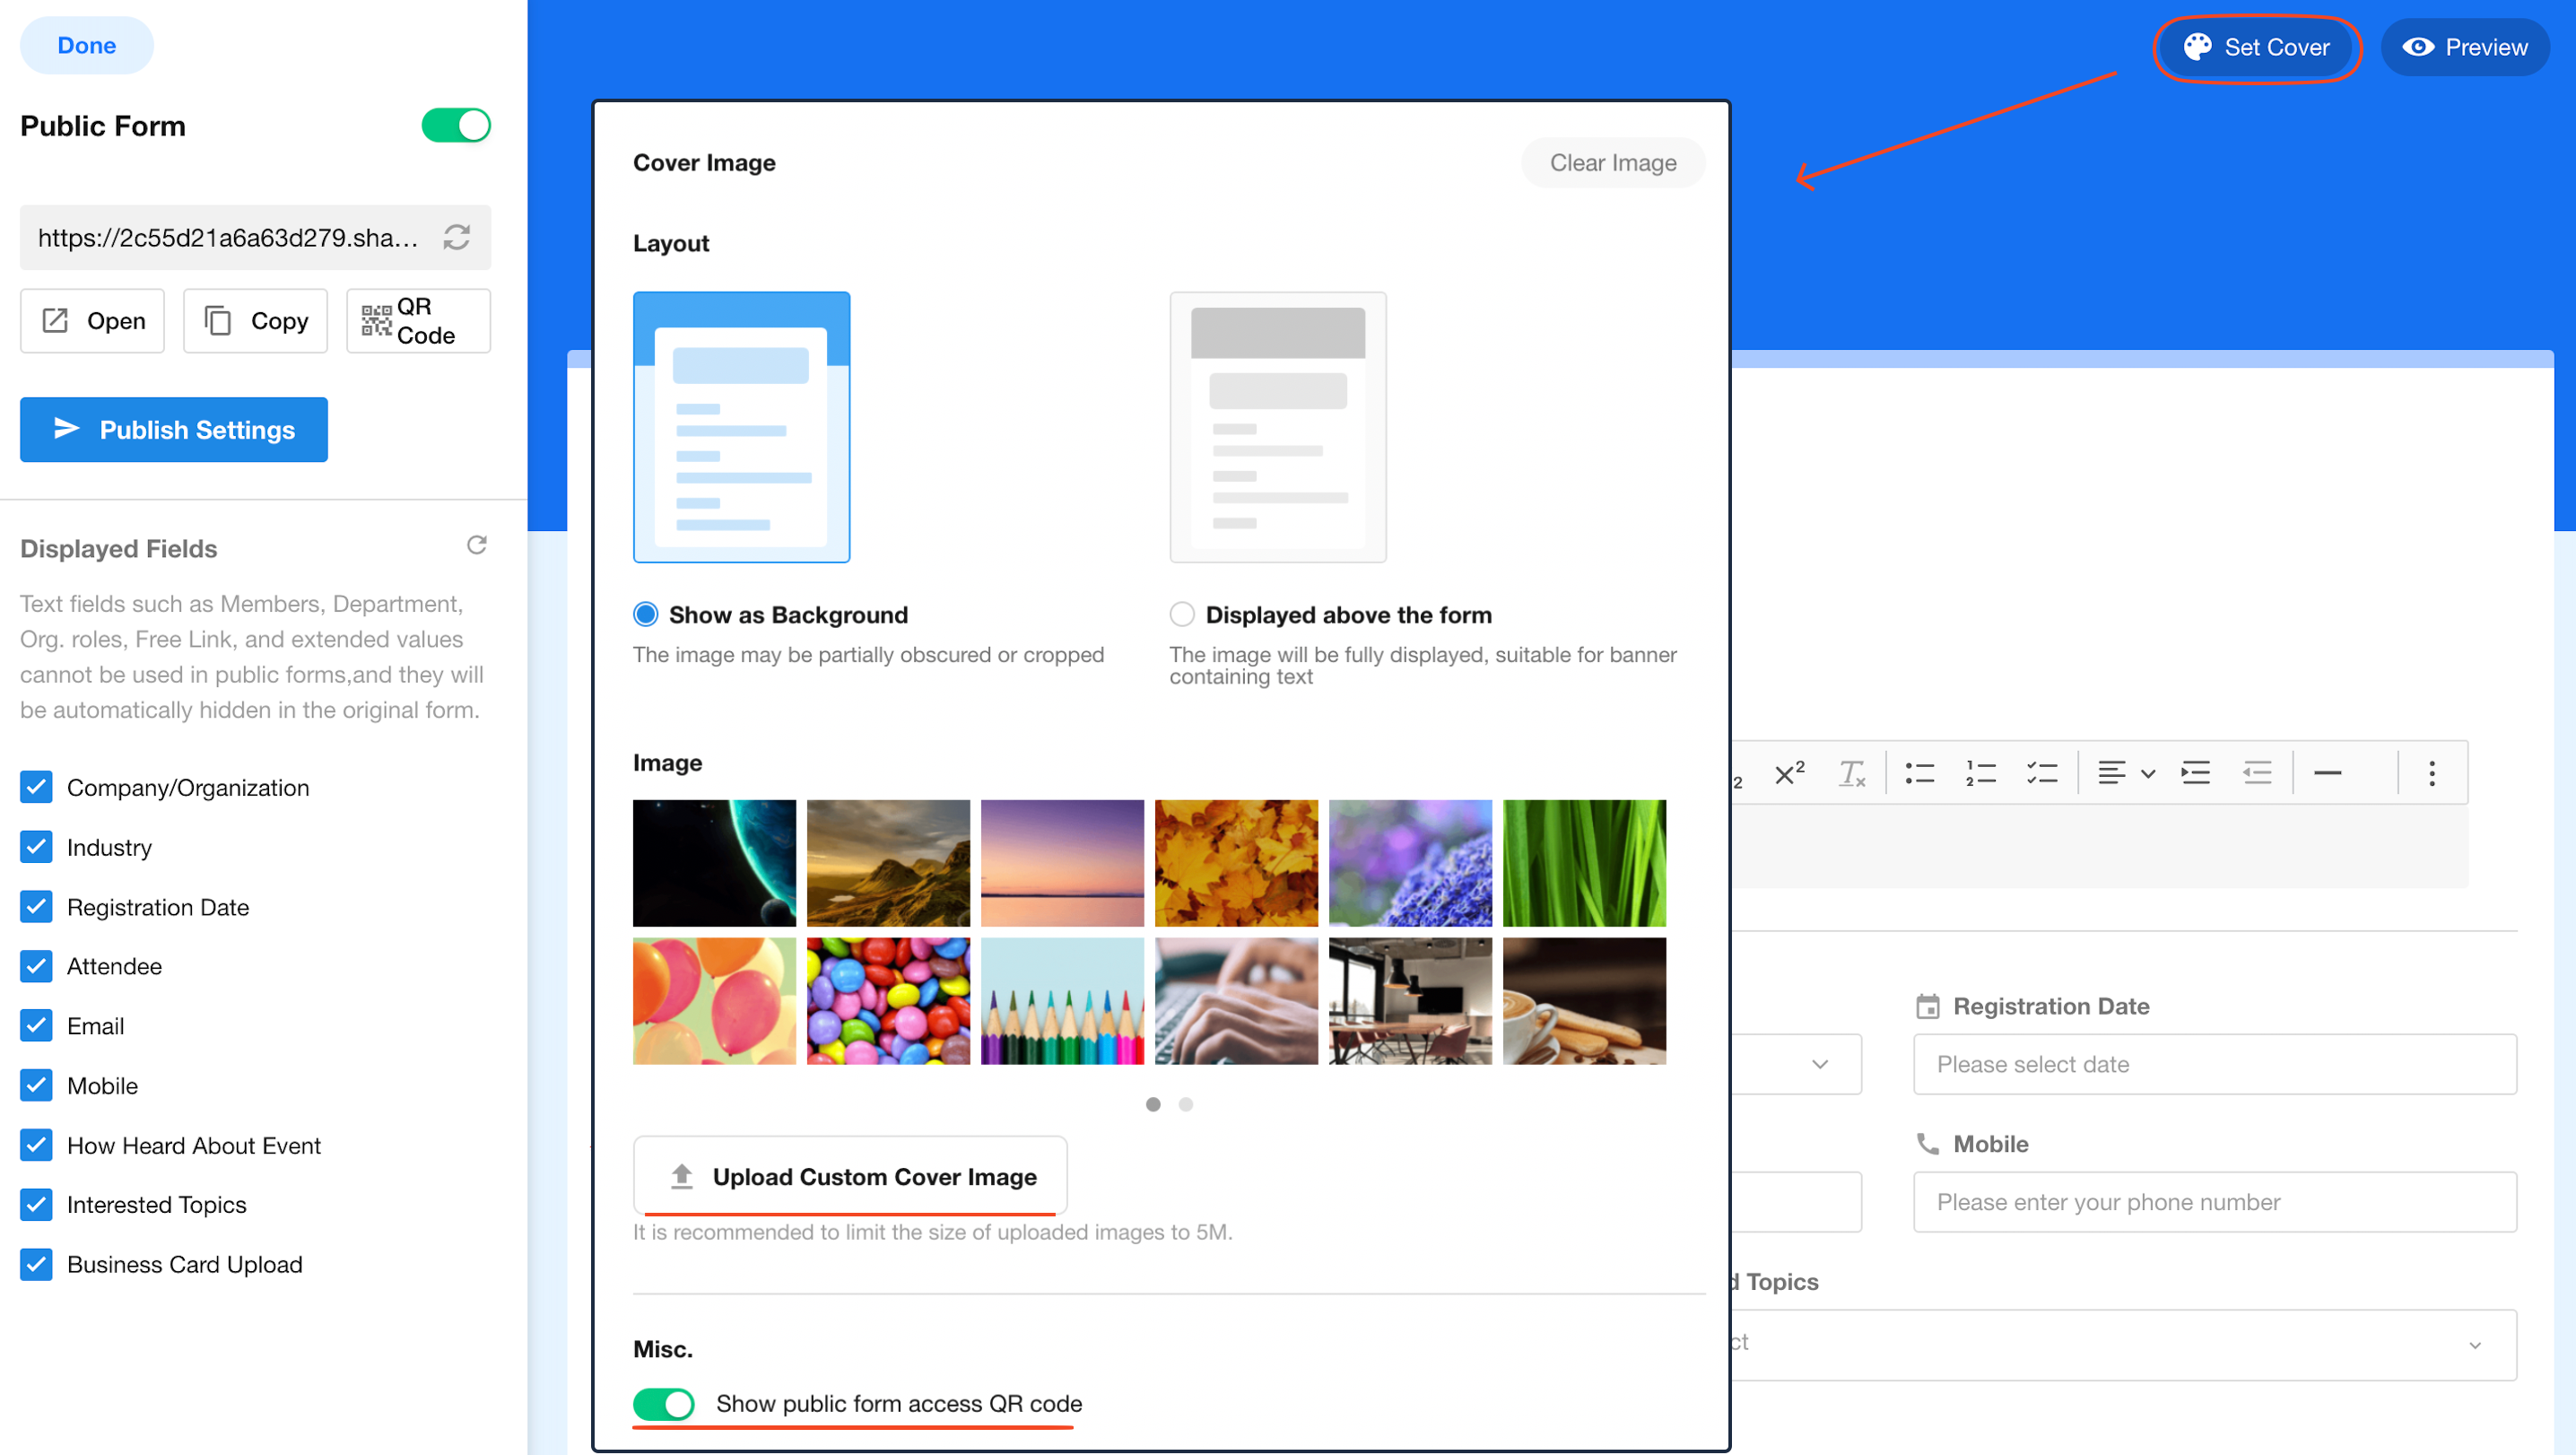The image size is (2576, 1455).
Task: Choose the colorful candy cover image
Action: click(888, 1000)
